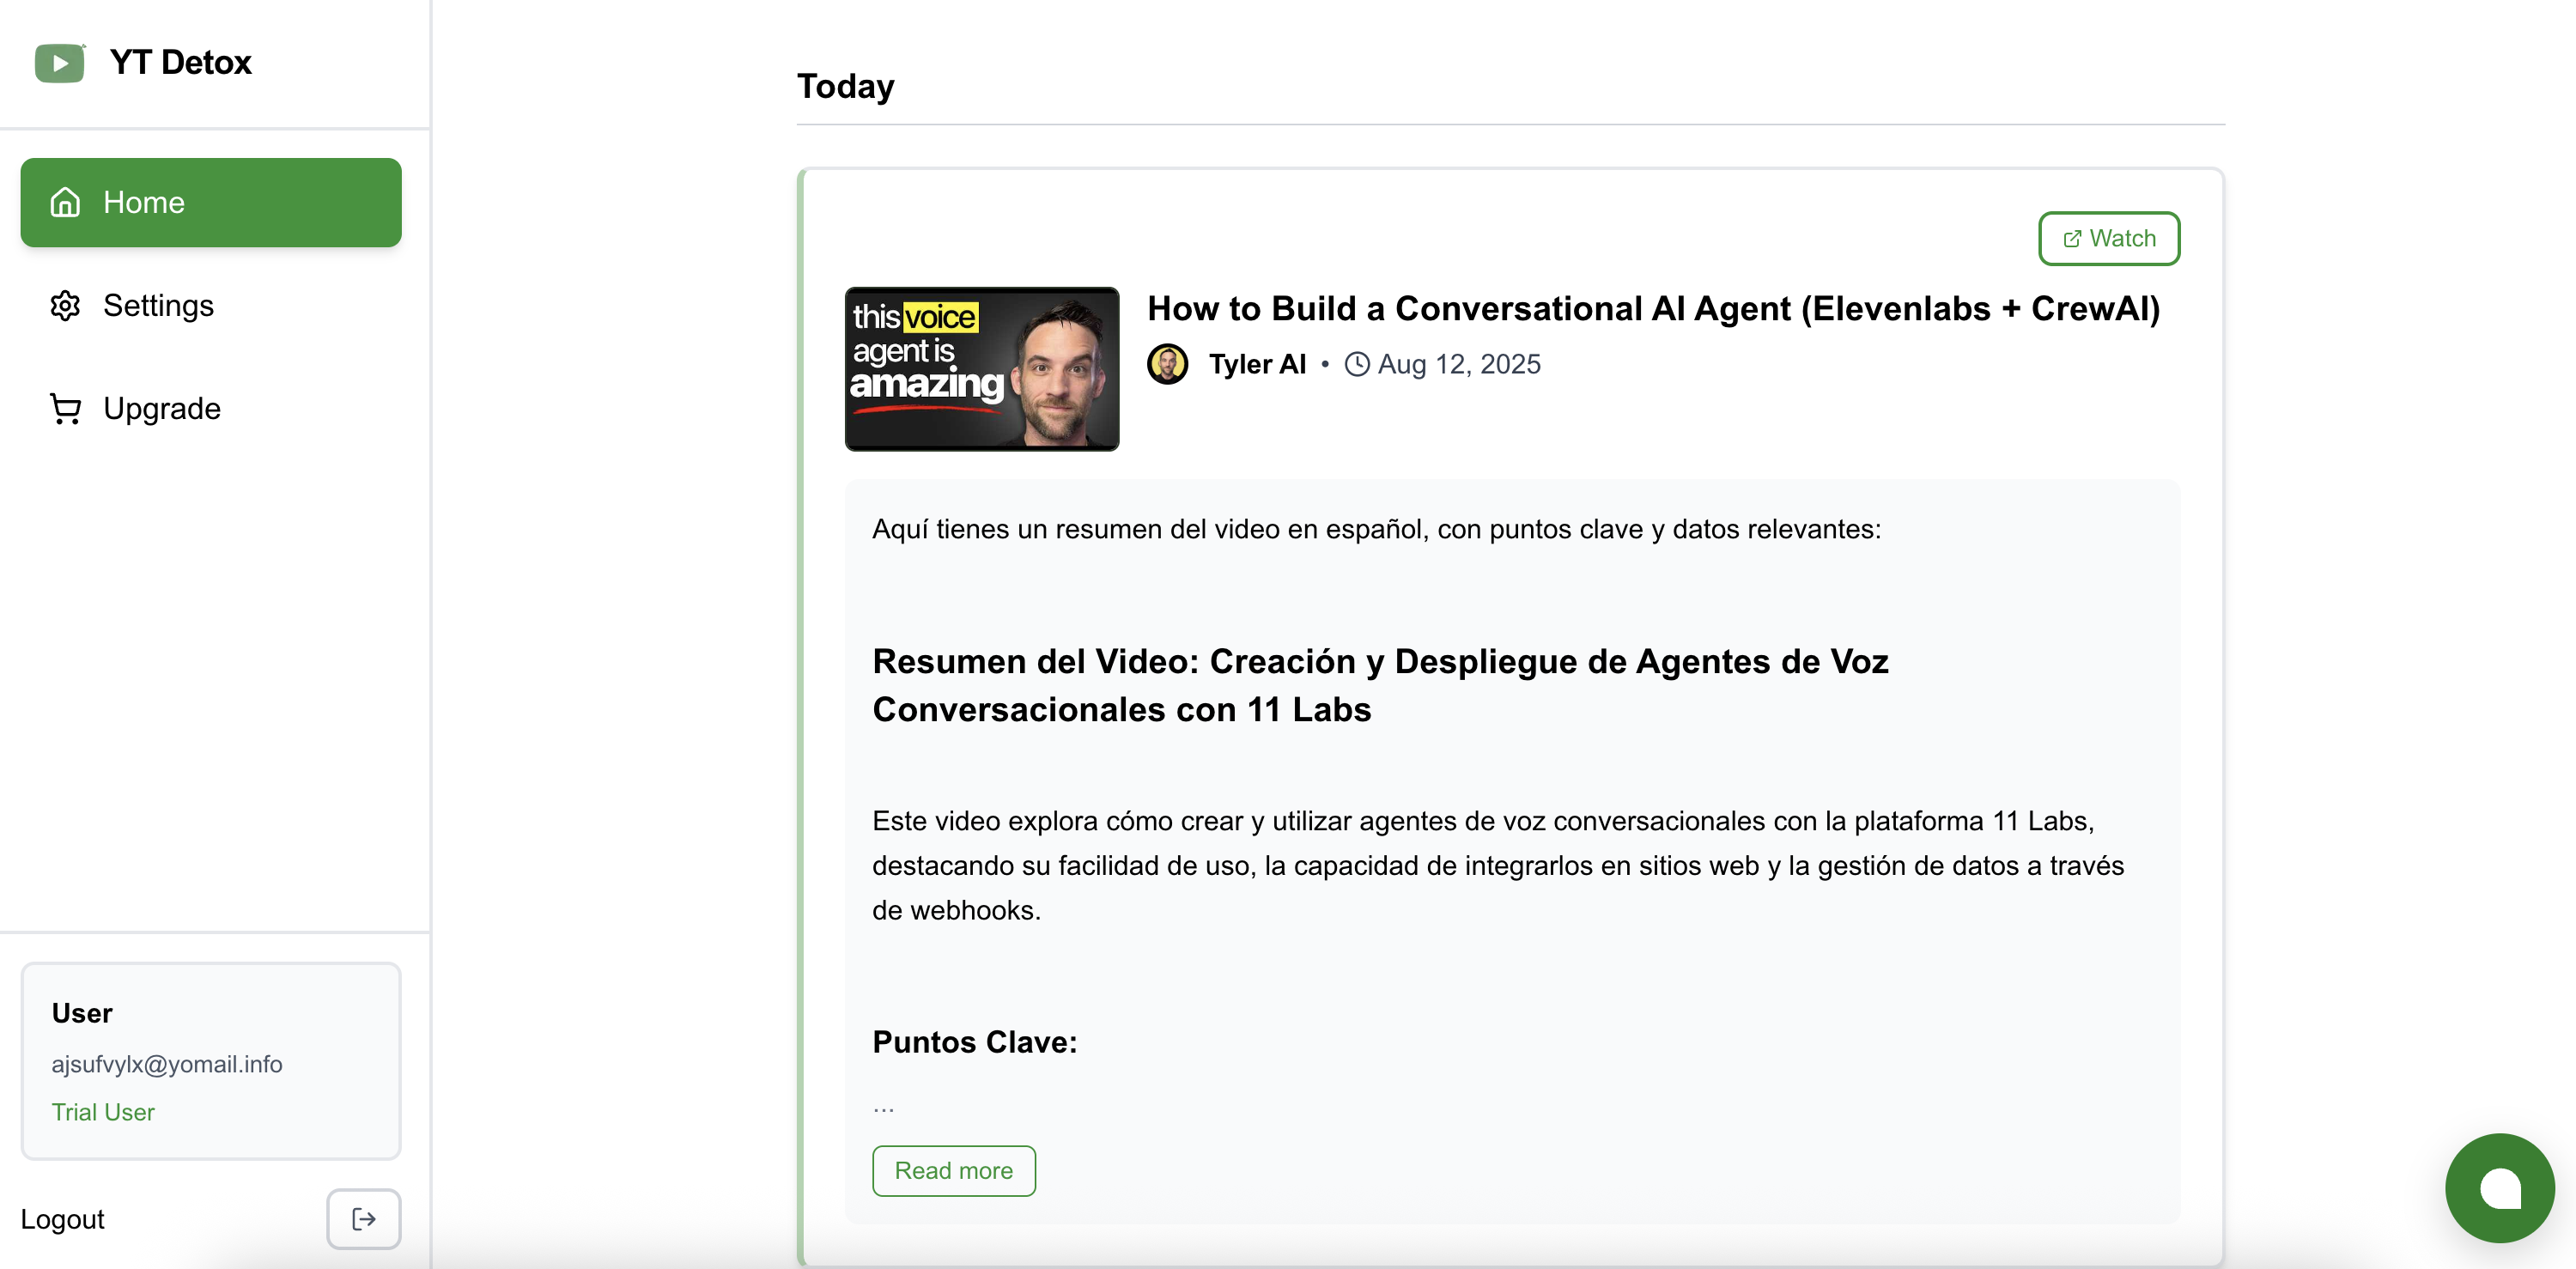Click the Tyler AI channel avatar

(1167, 364)
